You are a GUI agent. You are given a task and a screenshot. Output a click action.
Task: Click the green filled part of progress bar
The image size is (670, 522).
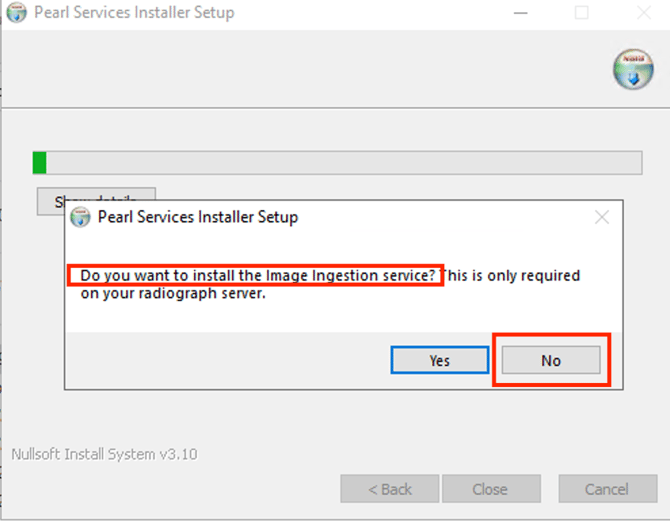(x=40, y=163)
